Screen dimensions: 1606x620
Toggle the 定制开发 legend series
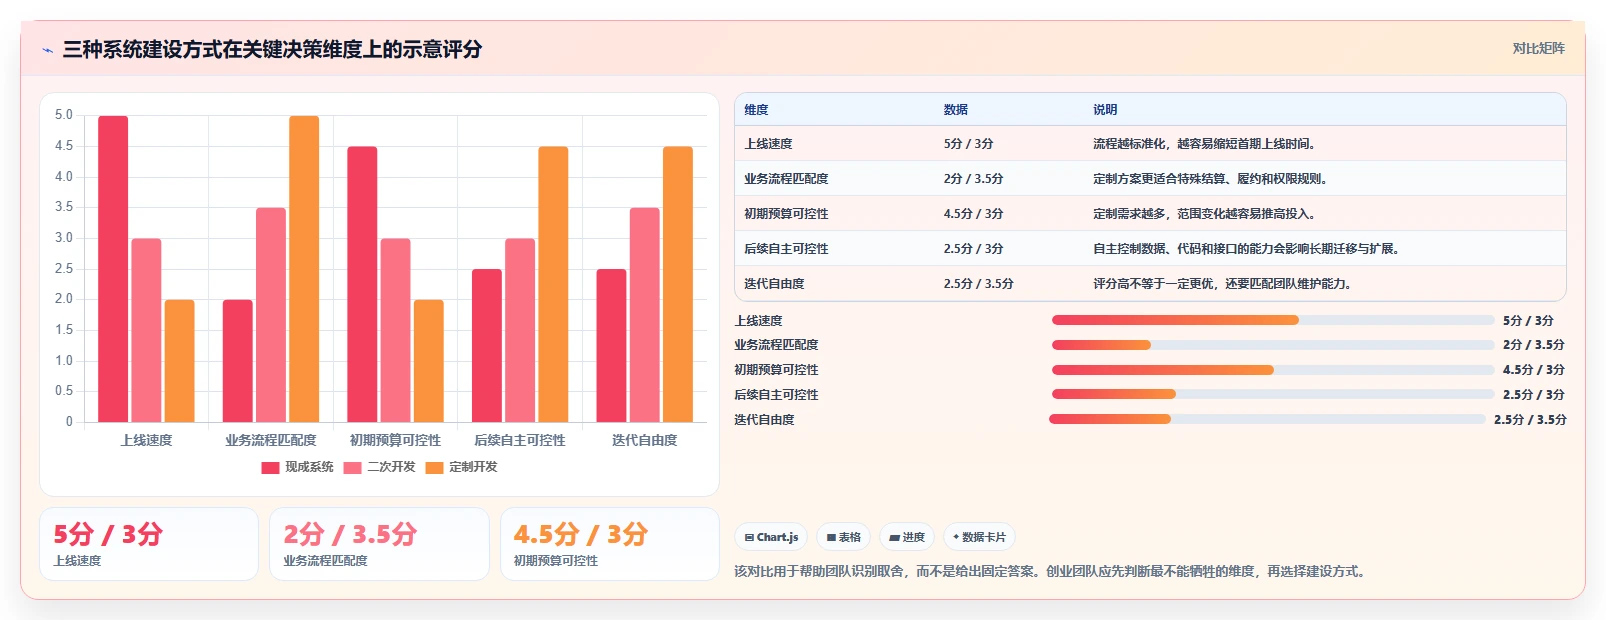pyautogui.click(x=461, y=467)
